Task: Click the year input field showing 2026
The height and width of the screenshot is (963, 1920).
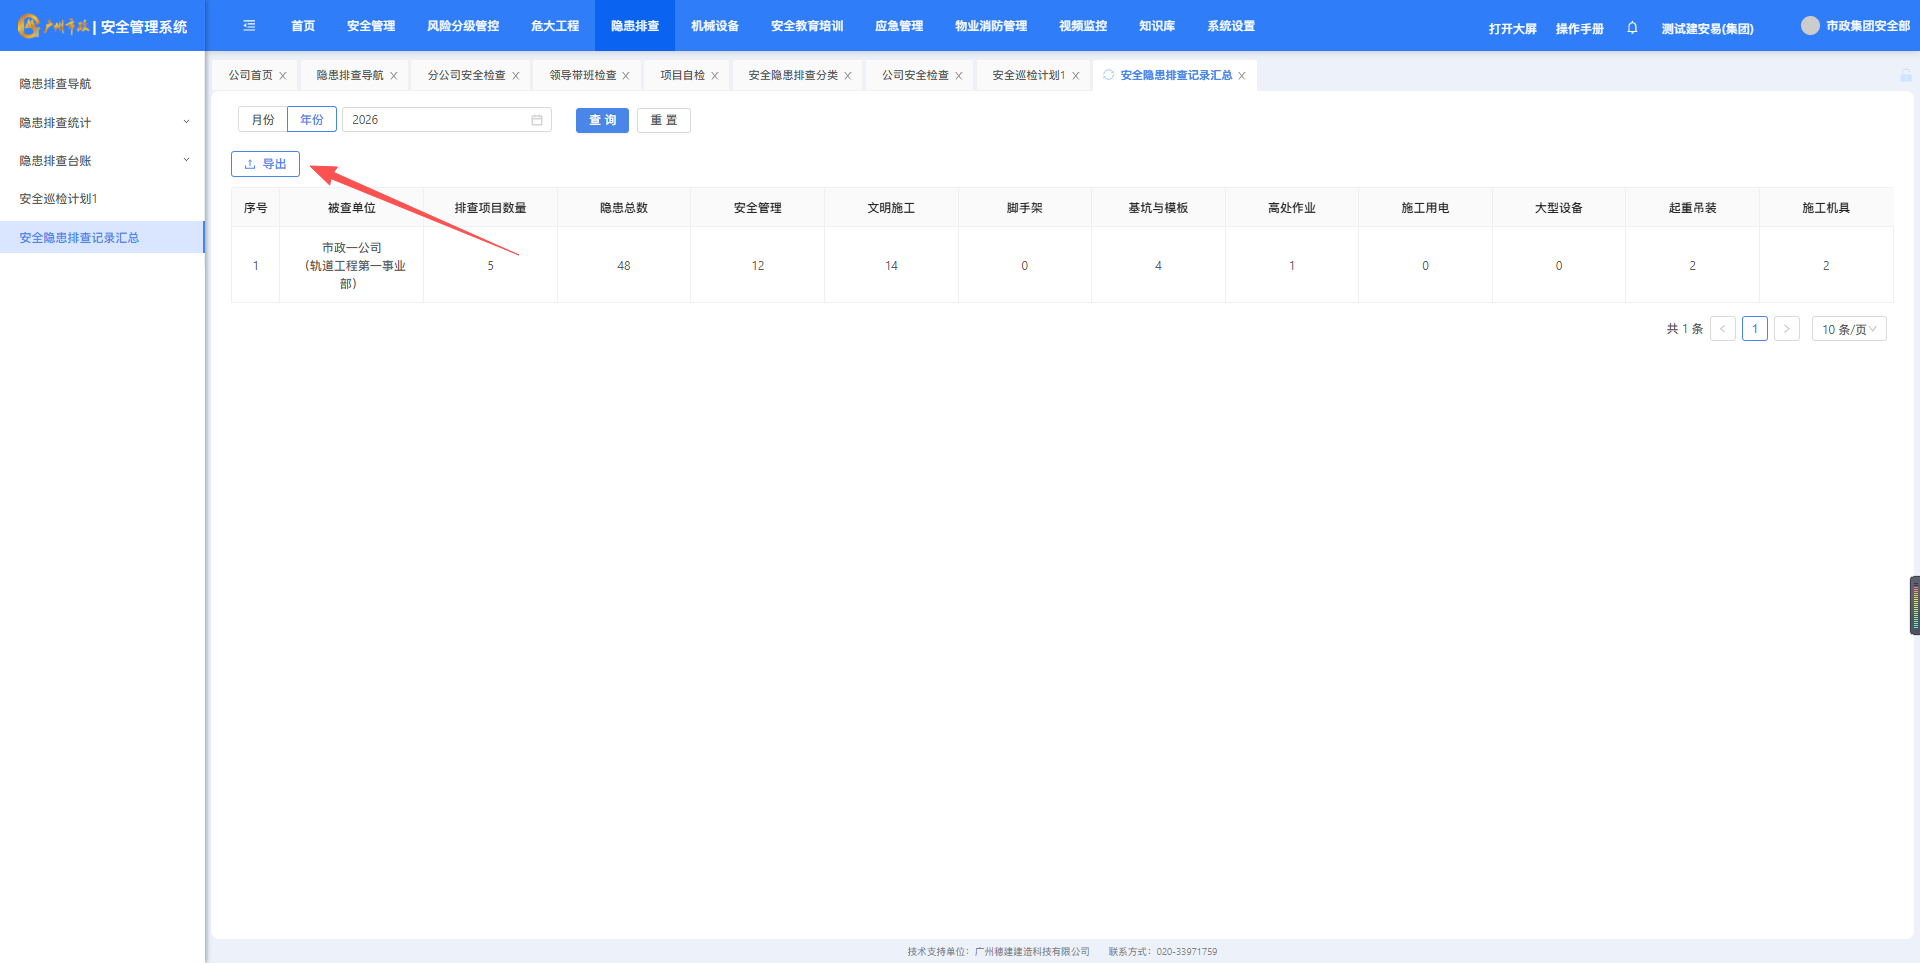Action: click(x=435, y=120)
